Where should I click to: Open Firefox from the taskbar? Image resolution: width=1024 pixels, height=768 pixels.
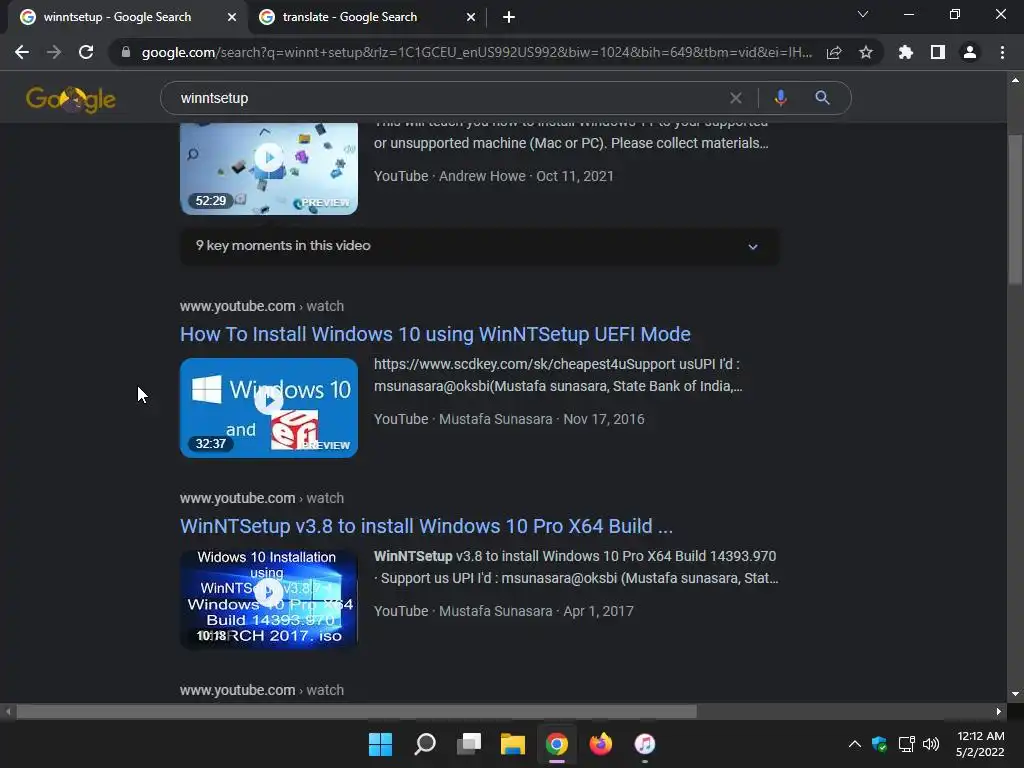tap(601, 744)
